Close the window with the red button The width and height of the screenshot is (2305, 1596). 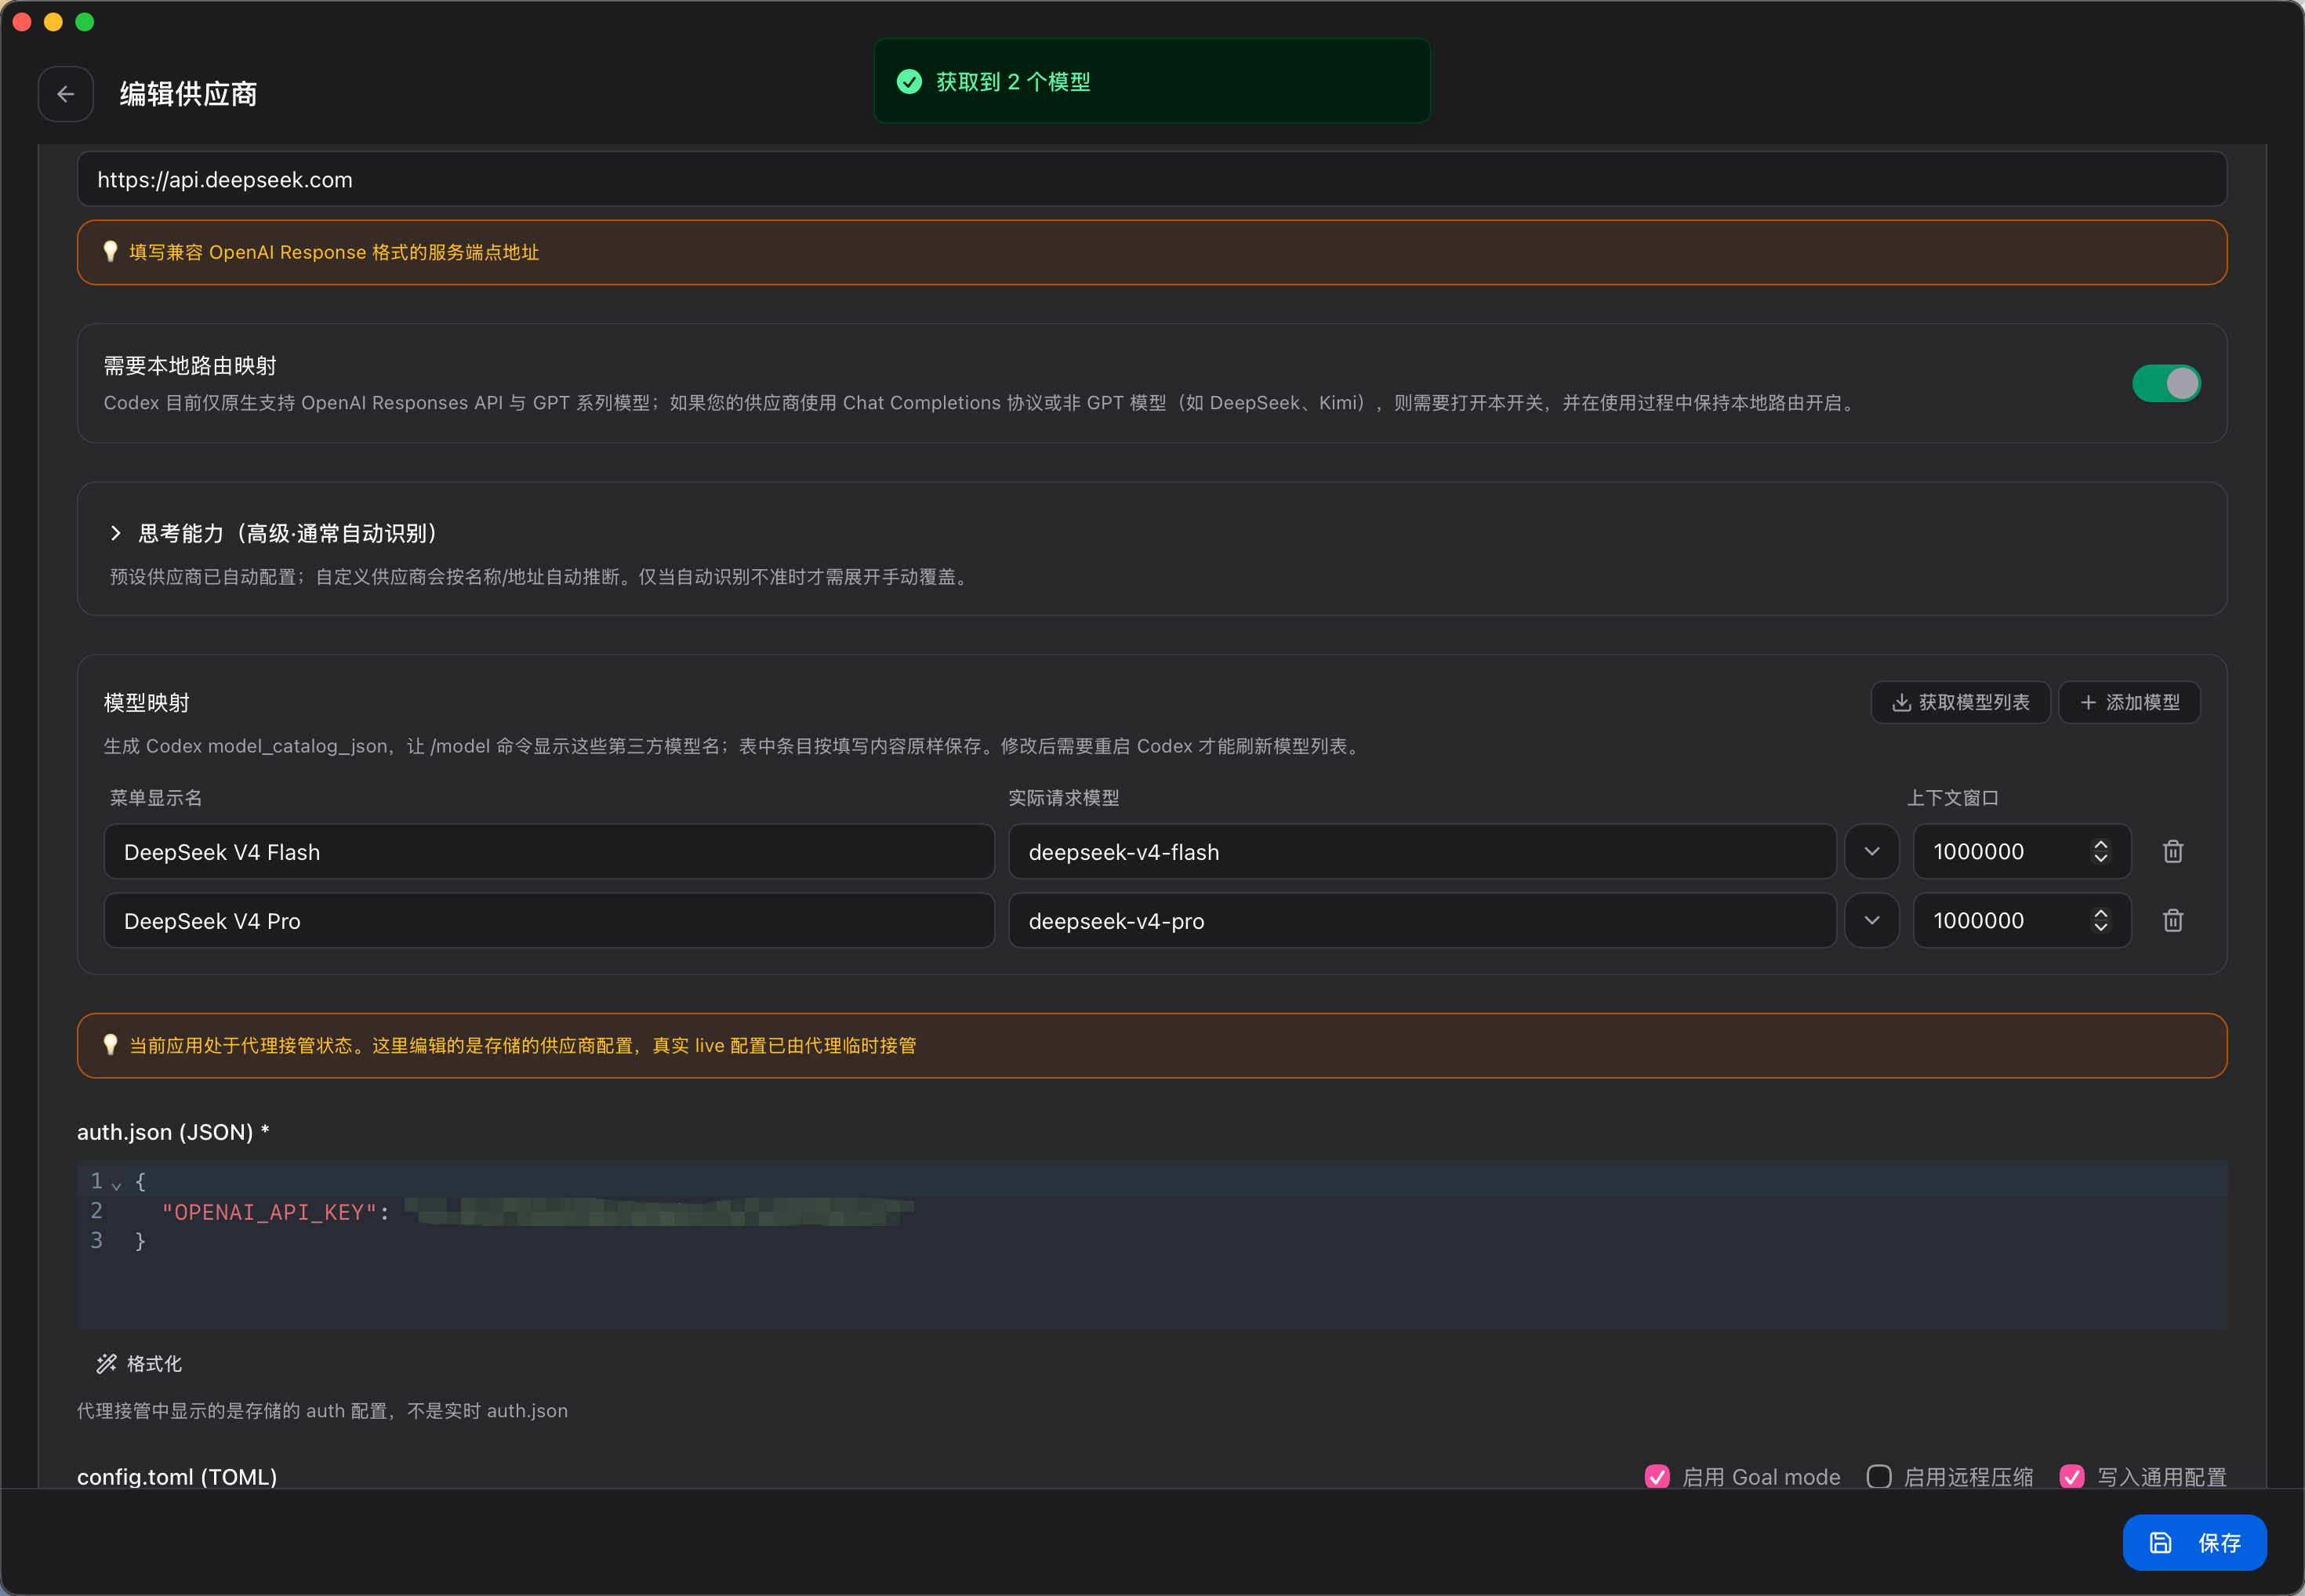pos(22,22)
